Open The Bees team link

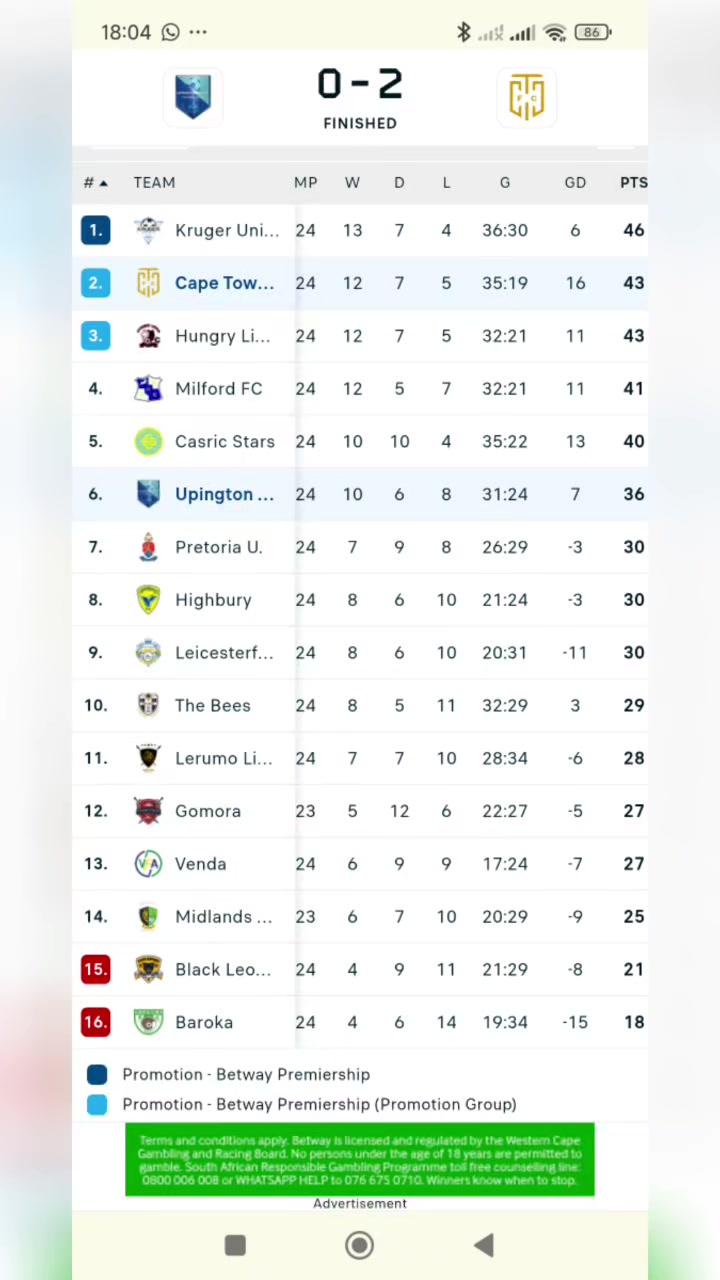pos(213,705)
